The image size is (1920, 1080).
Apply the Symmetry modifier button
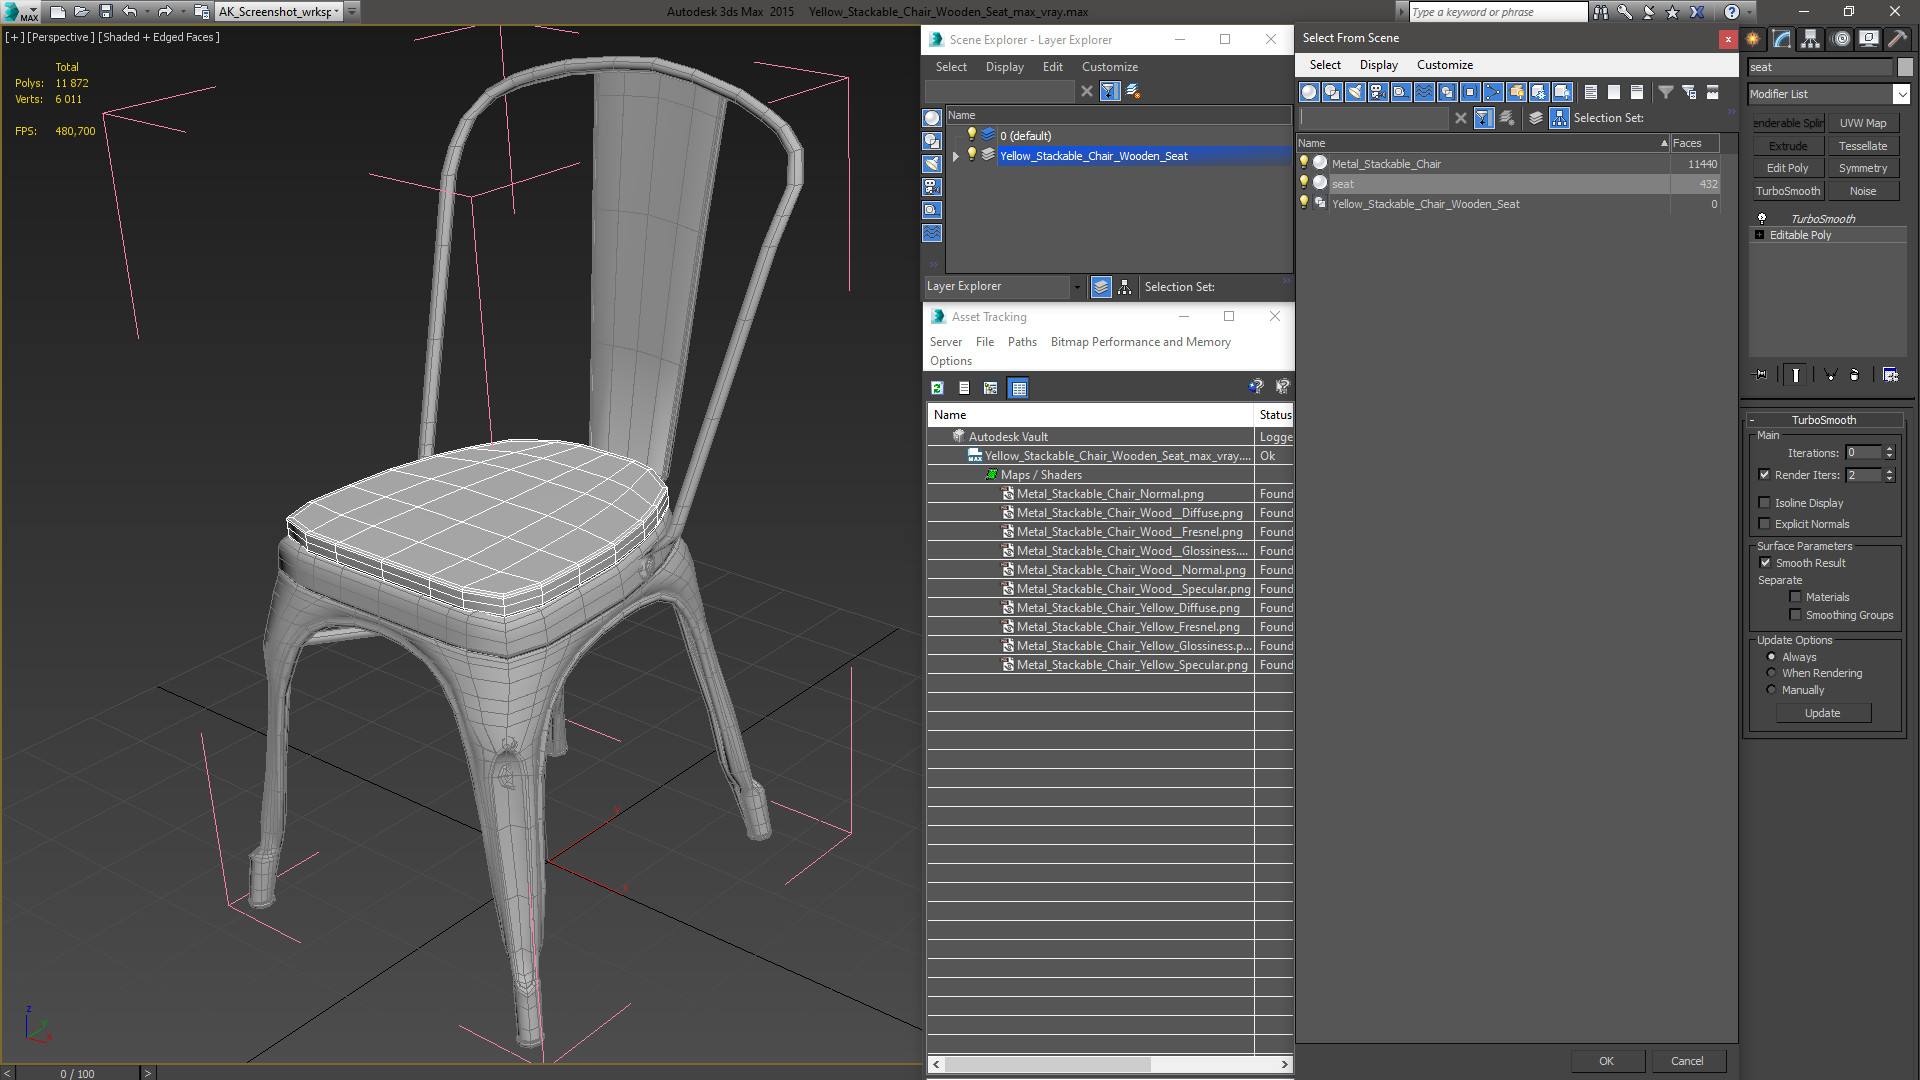[x=1862, y=168]
